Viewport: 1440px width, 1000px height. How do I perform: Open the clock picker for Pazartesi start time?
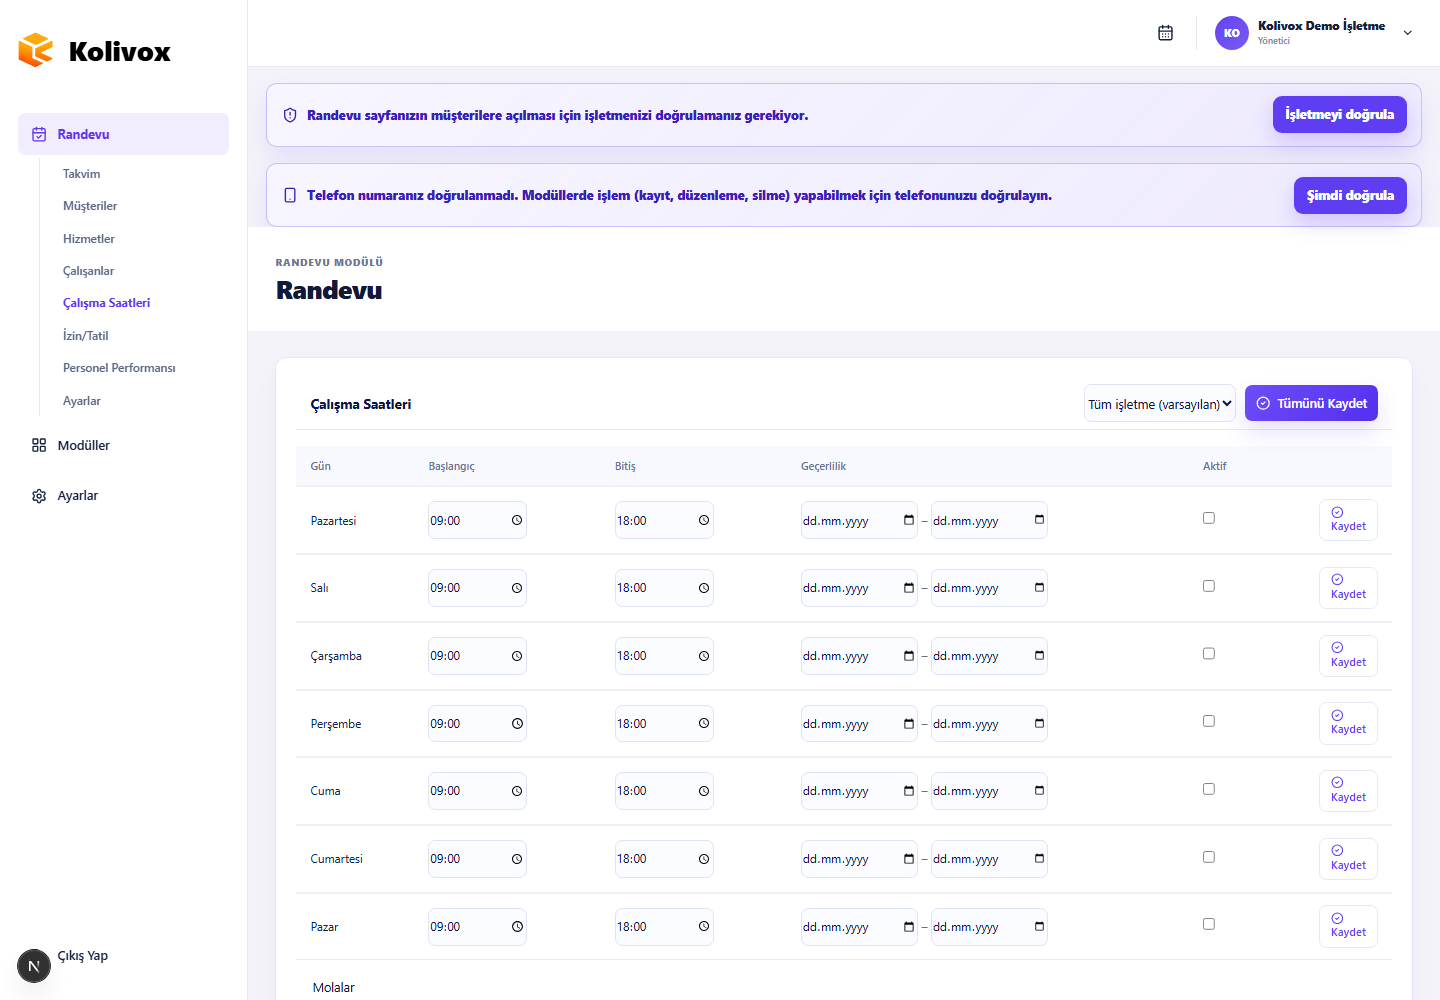click(x=517, y=520)
